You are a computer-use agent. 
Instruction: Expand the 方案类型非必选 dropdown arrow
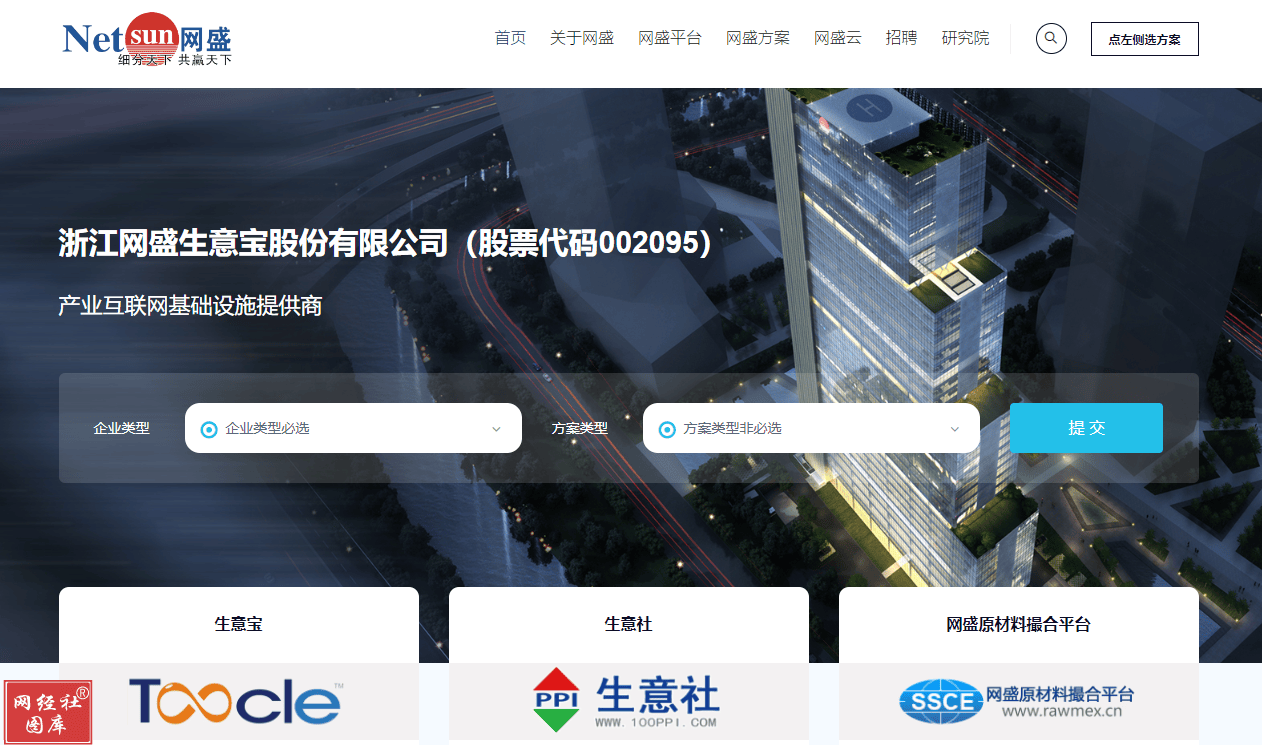tap(954, 429)
